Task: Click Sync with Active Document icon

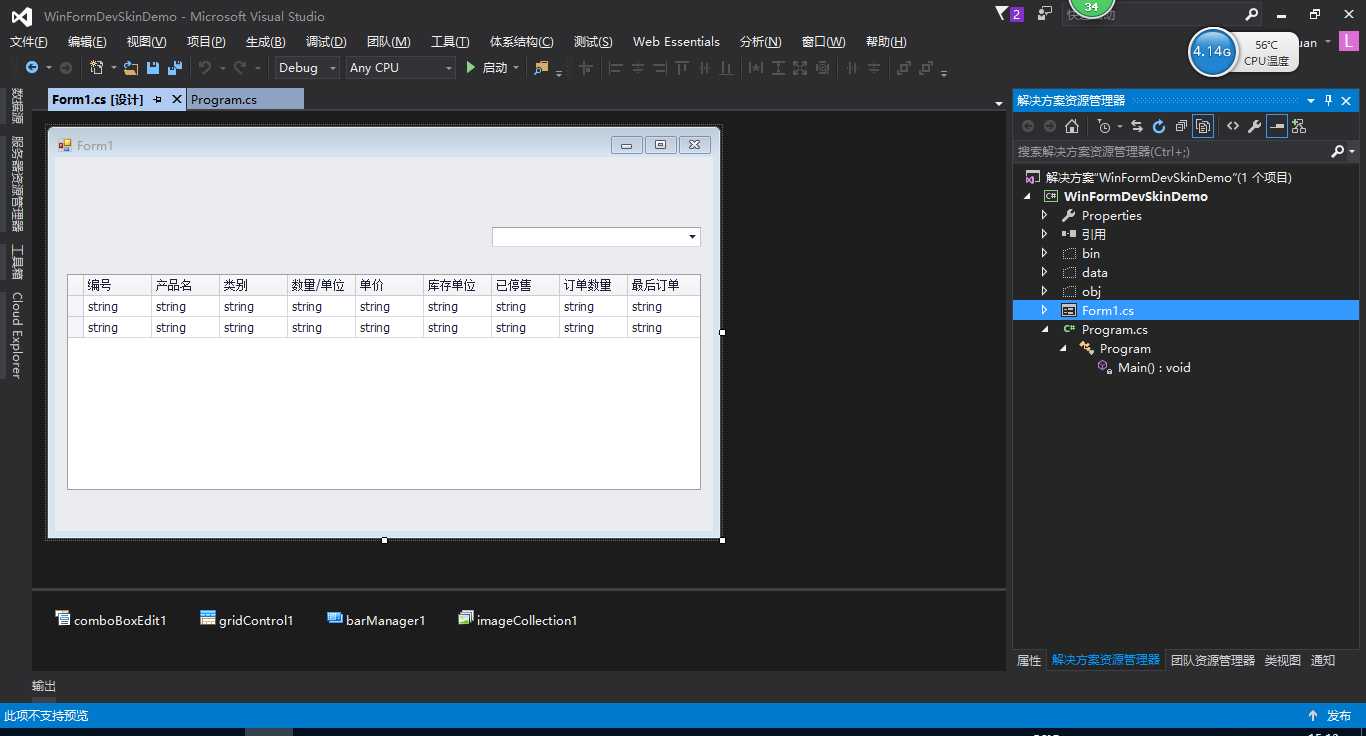Action: pyautogui.click(x=1137, y=126)
